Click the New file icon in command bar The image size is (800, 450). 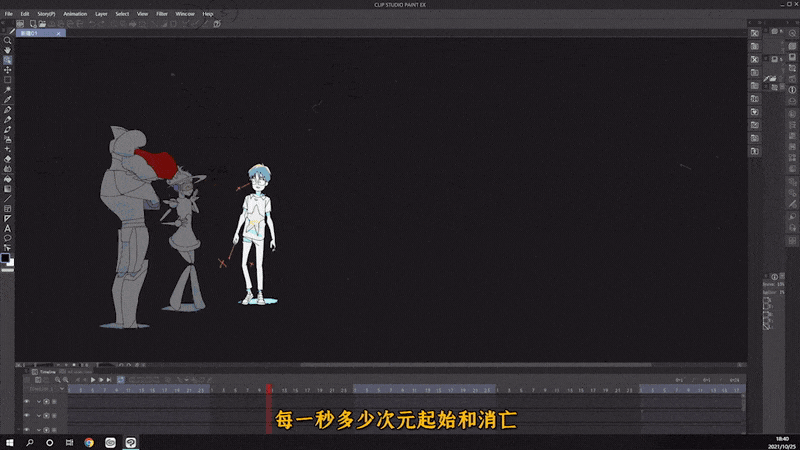(33, 24)
